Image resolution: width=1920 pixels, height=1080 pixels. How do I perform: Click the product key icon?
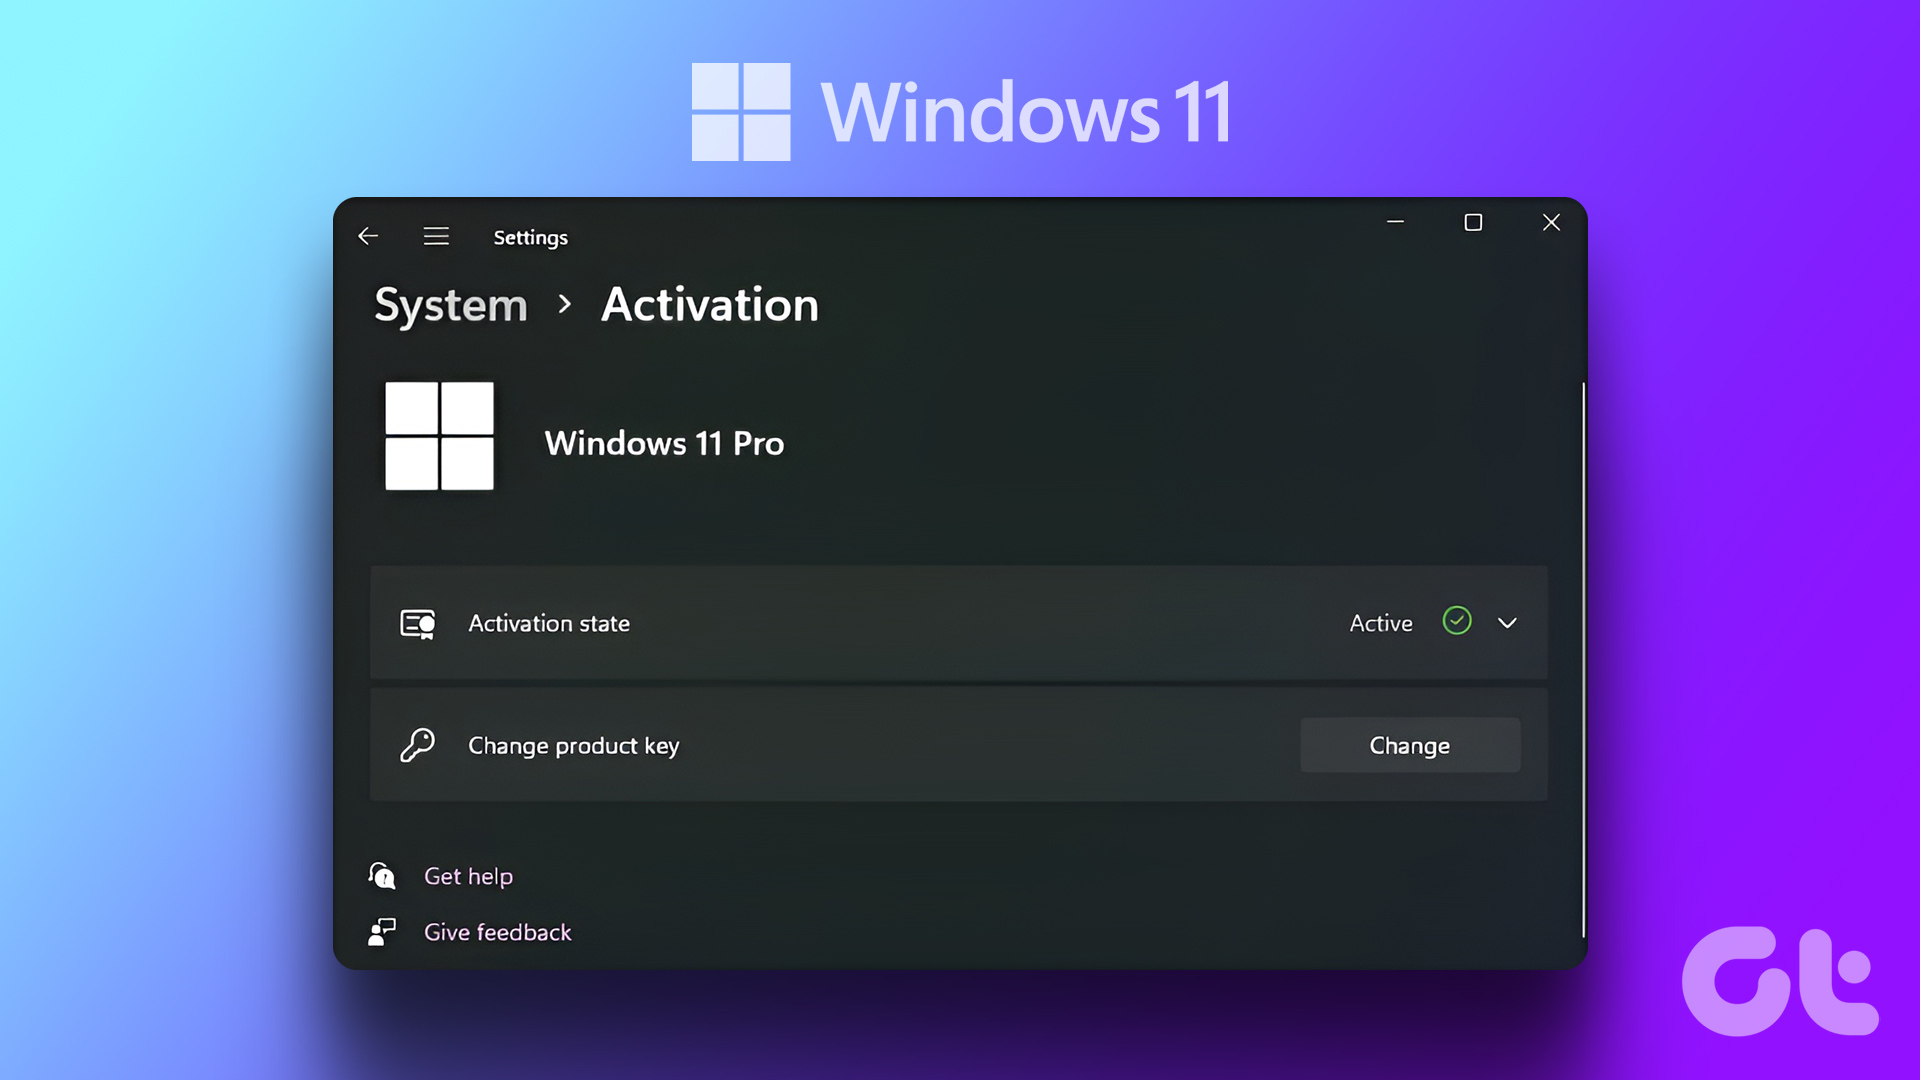tap(417, 746)
